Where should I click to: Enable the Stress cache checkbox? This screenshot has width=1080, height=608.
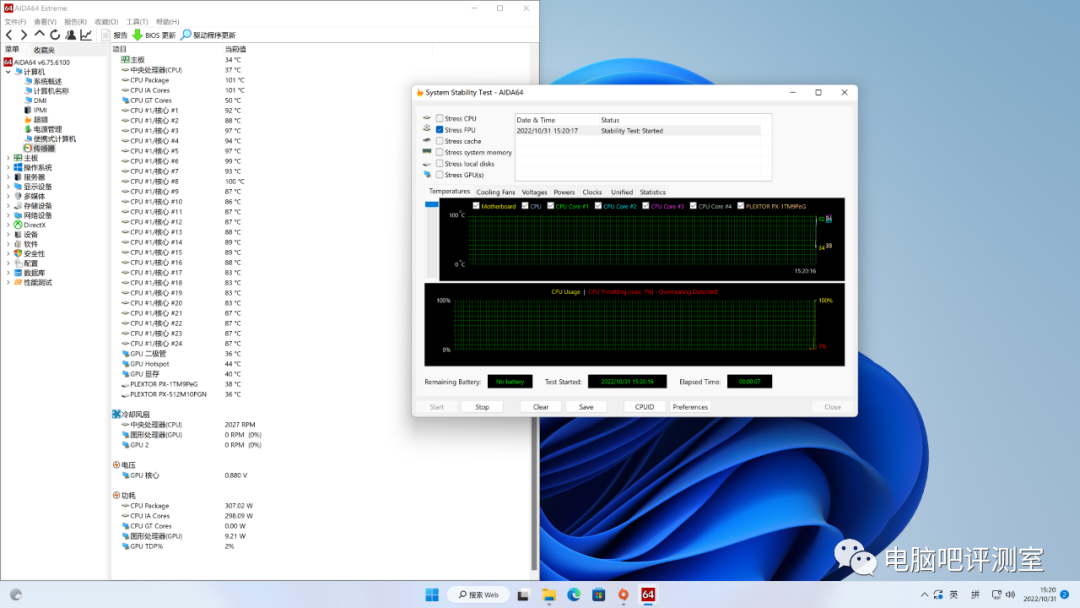[x=439, y=141]
